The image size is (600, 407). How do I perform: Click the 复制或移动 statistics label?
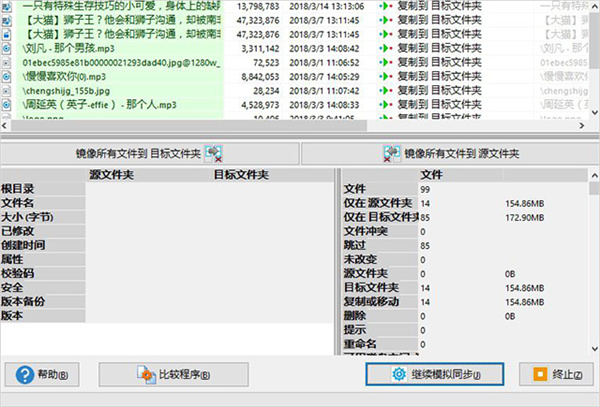[x=371, y=301]
